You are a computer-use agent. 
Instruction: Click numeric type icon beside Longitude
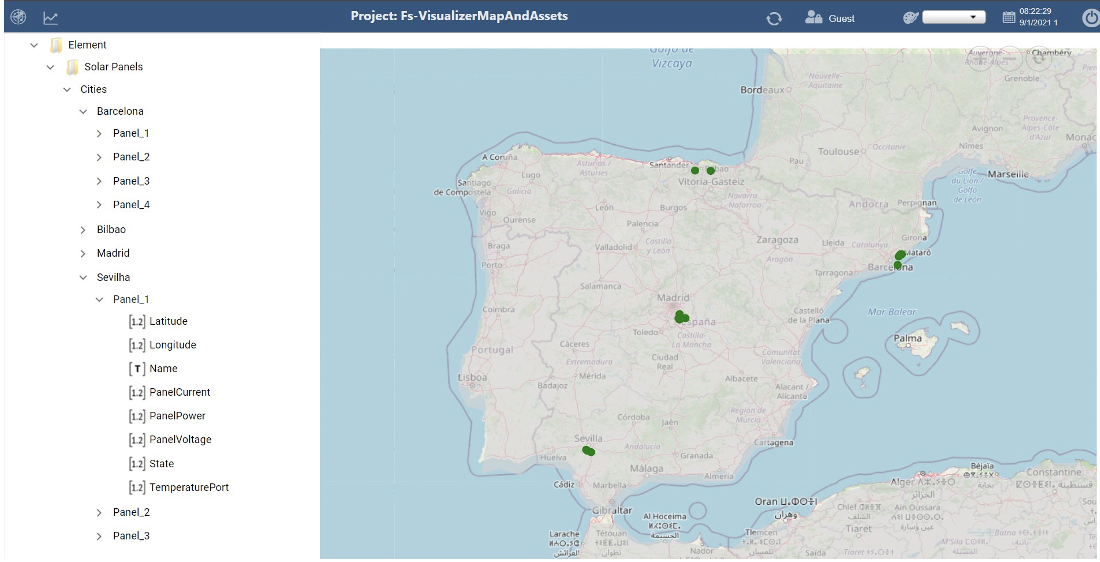[x=137, y=345]
